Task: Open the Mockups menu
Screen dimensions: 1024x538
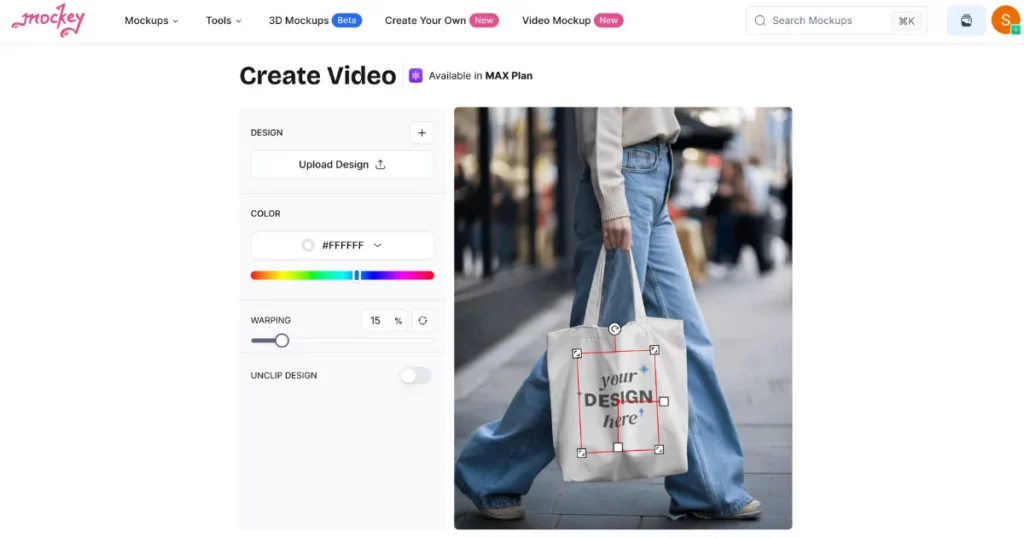Action: (151, 21)
